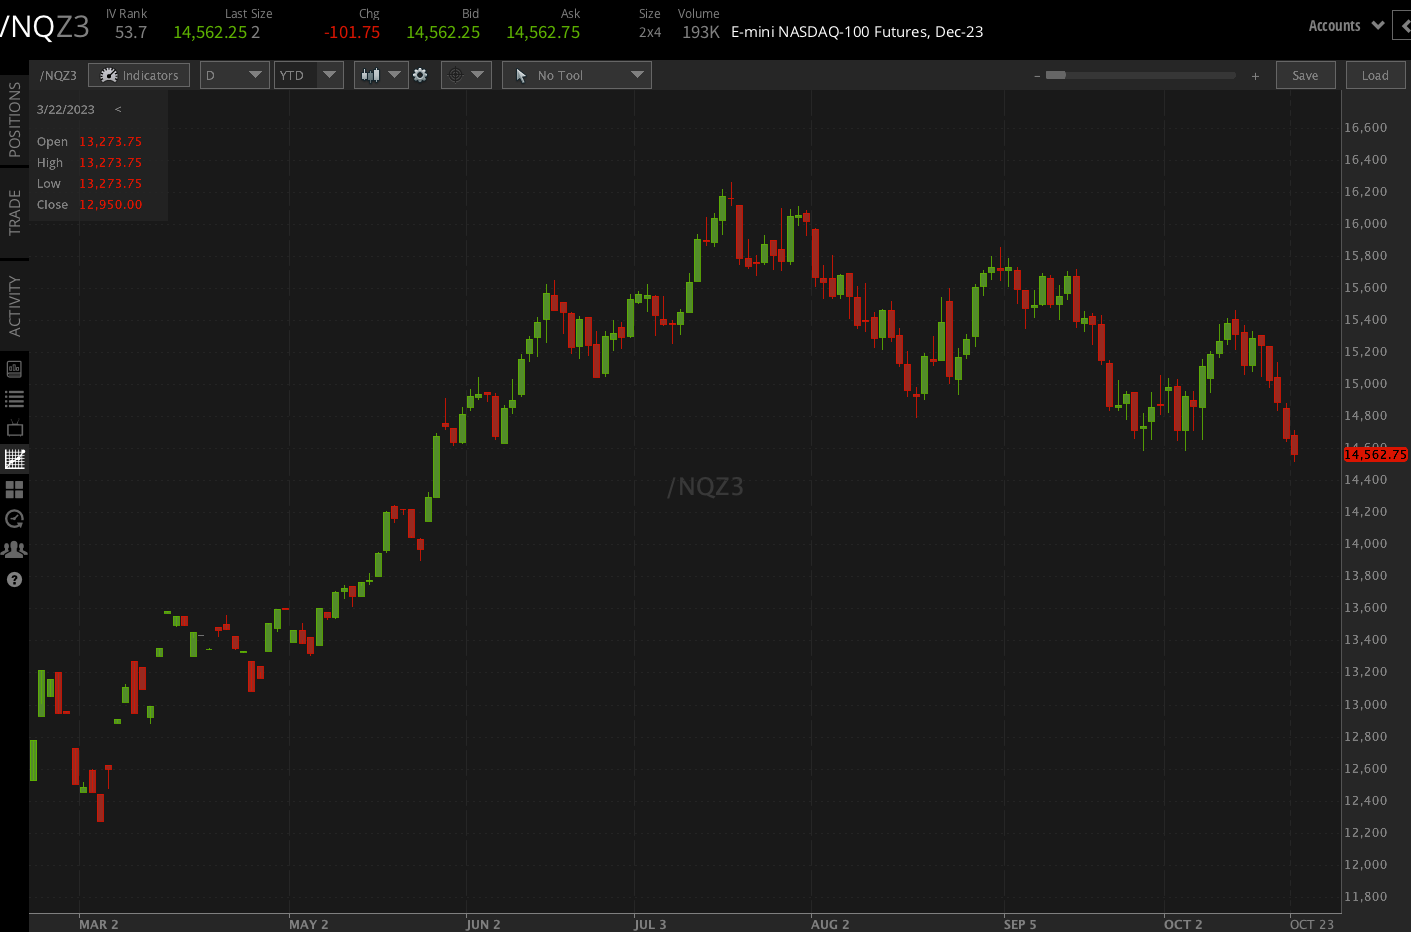Screen dimensions: 1411x932
Task: Click the Save chart button
Action: [x=1305, y=74]
